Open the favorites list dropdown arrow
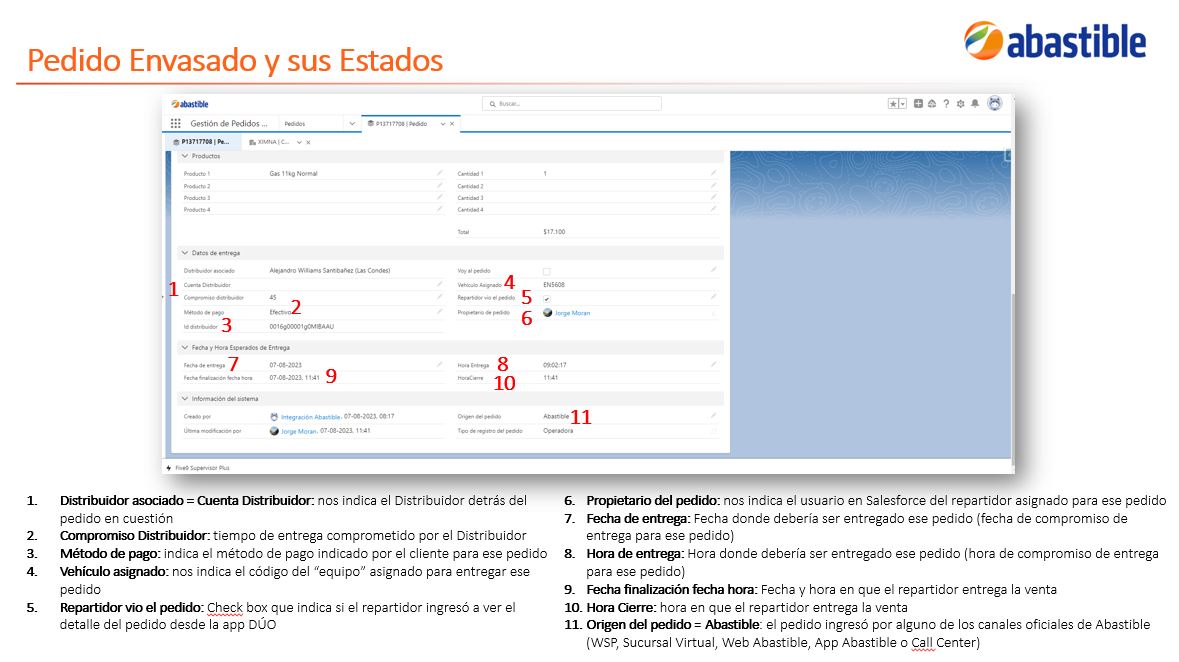This screenshot has height=662, width=1179. point(902,104)
